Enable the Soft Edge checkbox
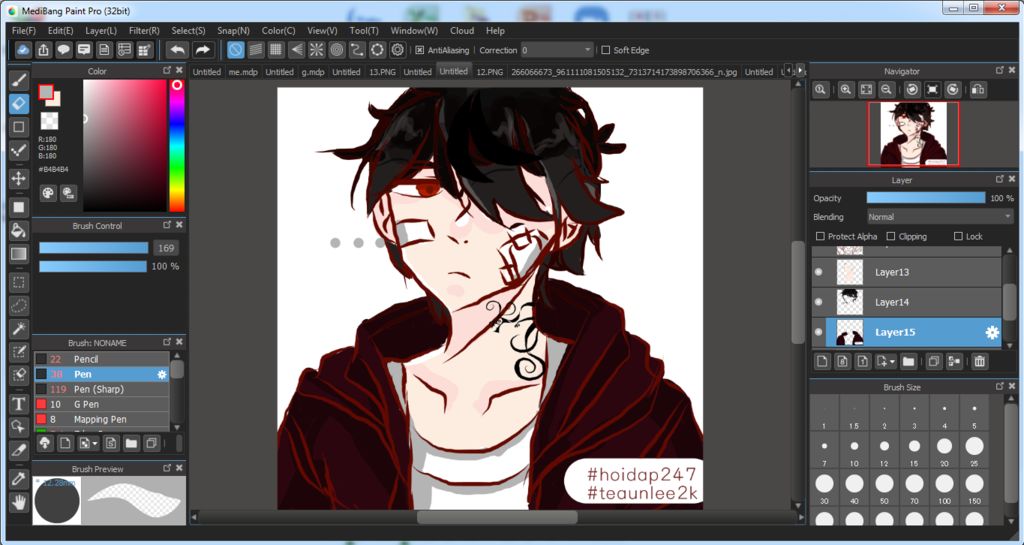The height and width of the screenshot is (545, 1024). click(x=605, y=50)
